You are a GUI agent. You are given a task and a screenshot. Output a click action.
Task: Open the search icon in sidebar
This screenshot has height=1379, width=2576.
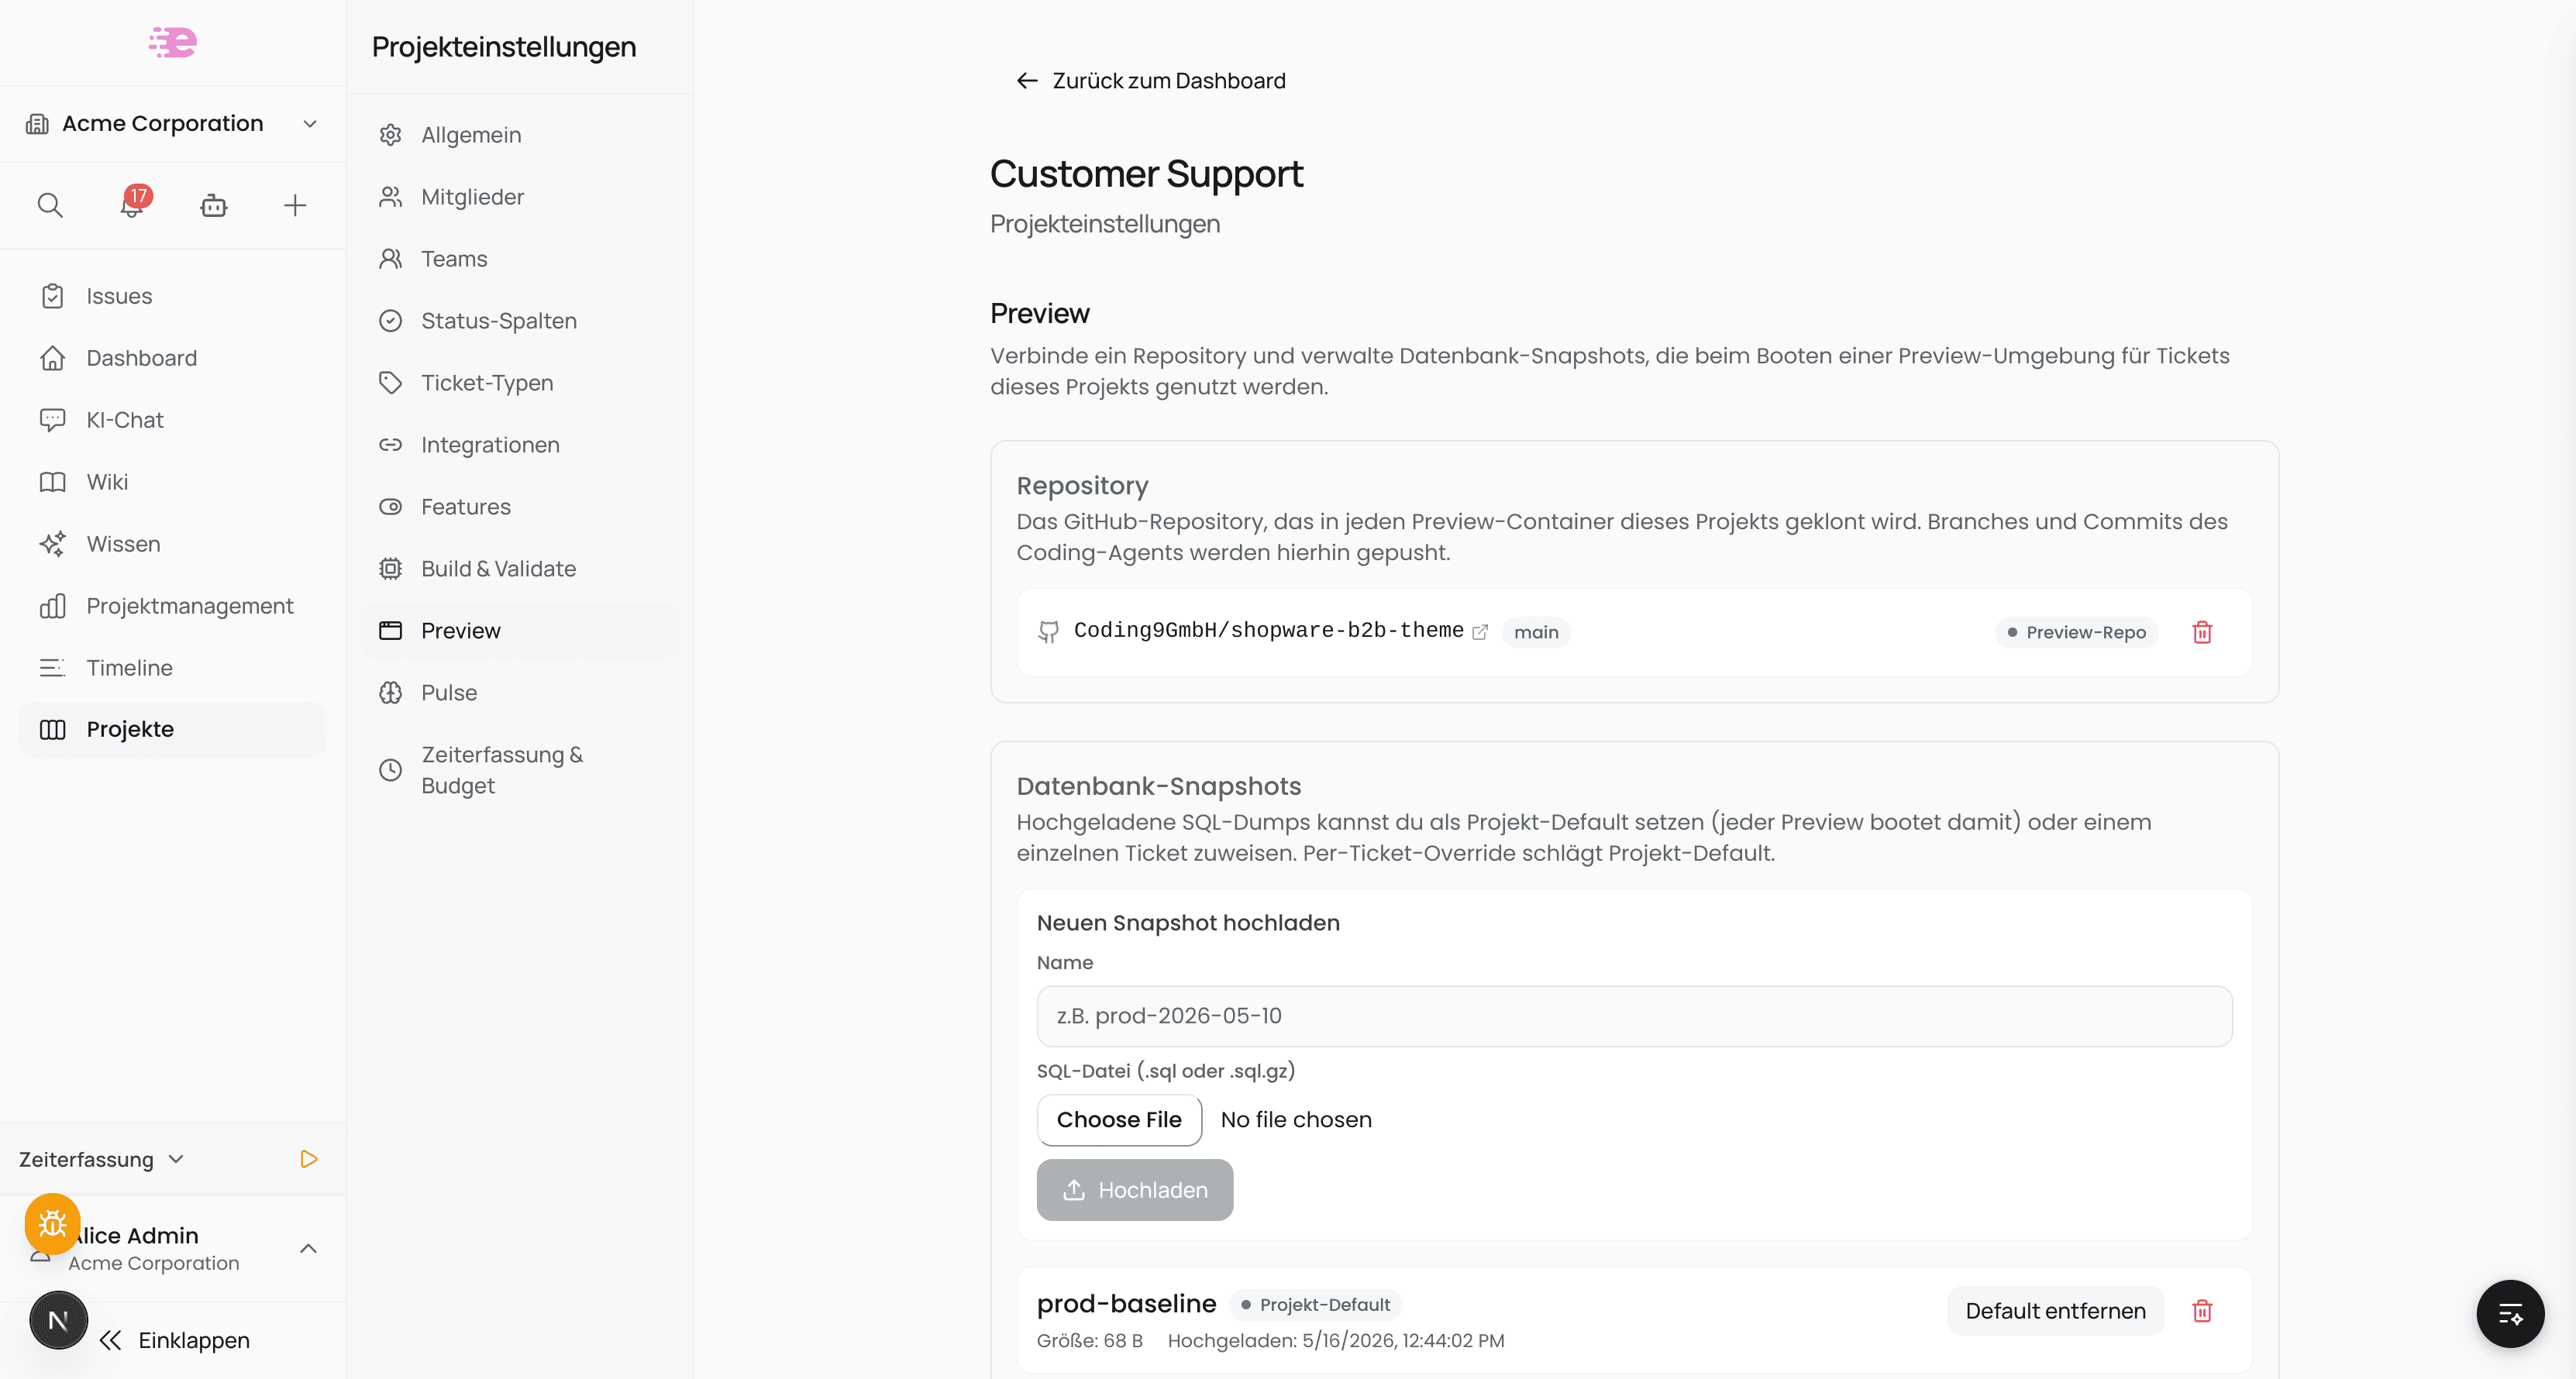pyautogui.click(x=50, y=206)
